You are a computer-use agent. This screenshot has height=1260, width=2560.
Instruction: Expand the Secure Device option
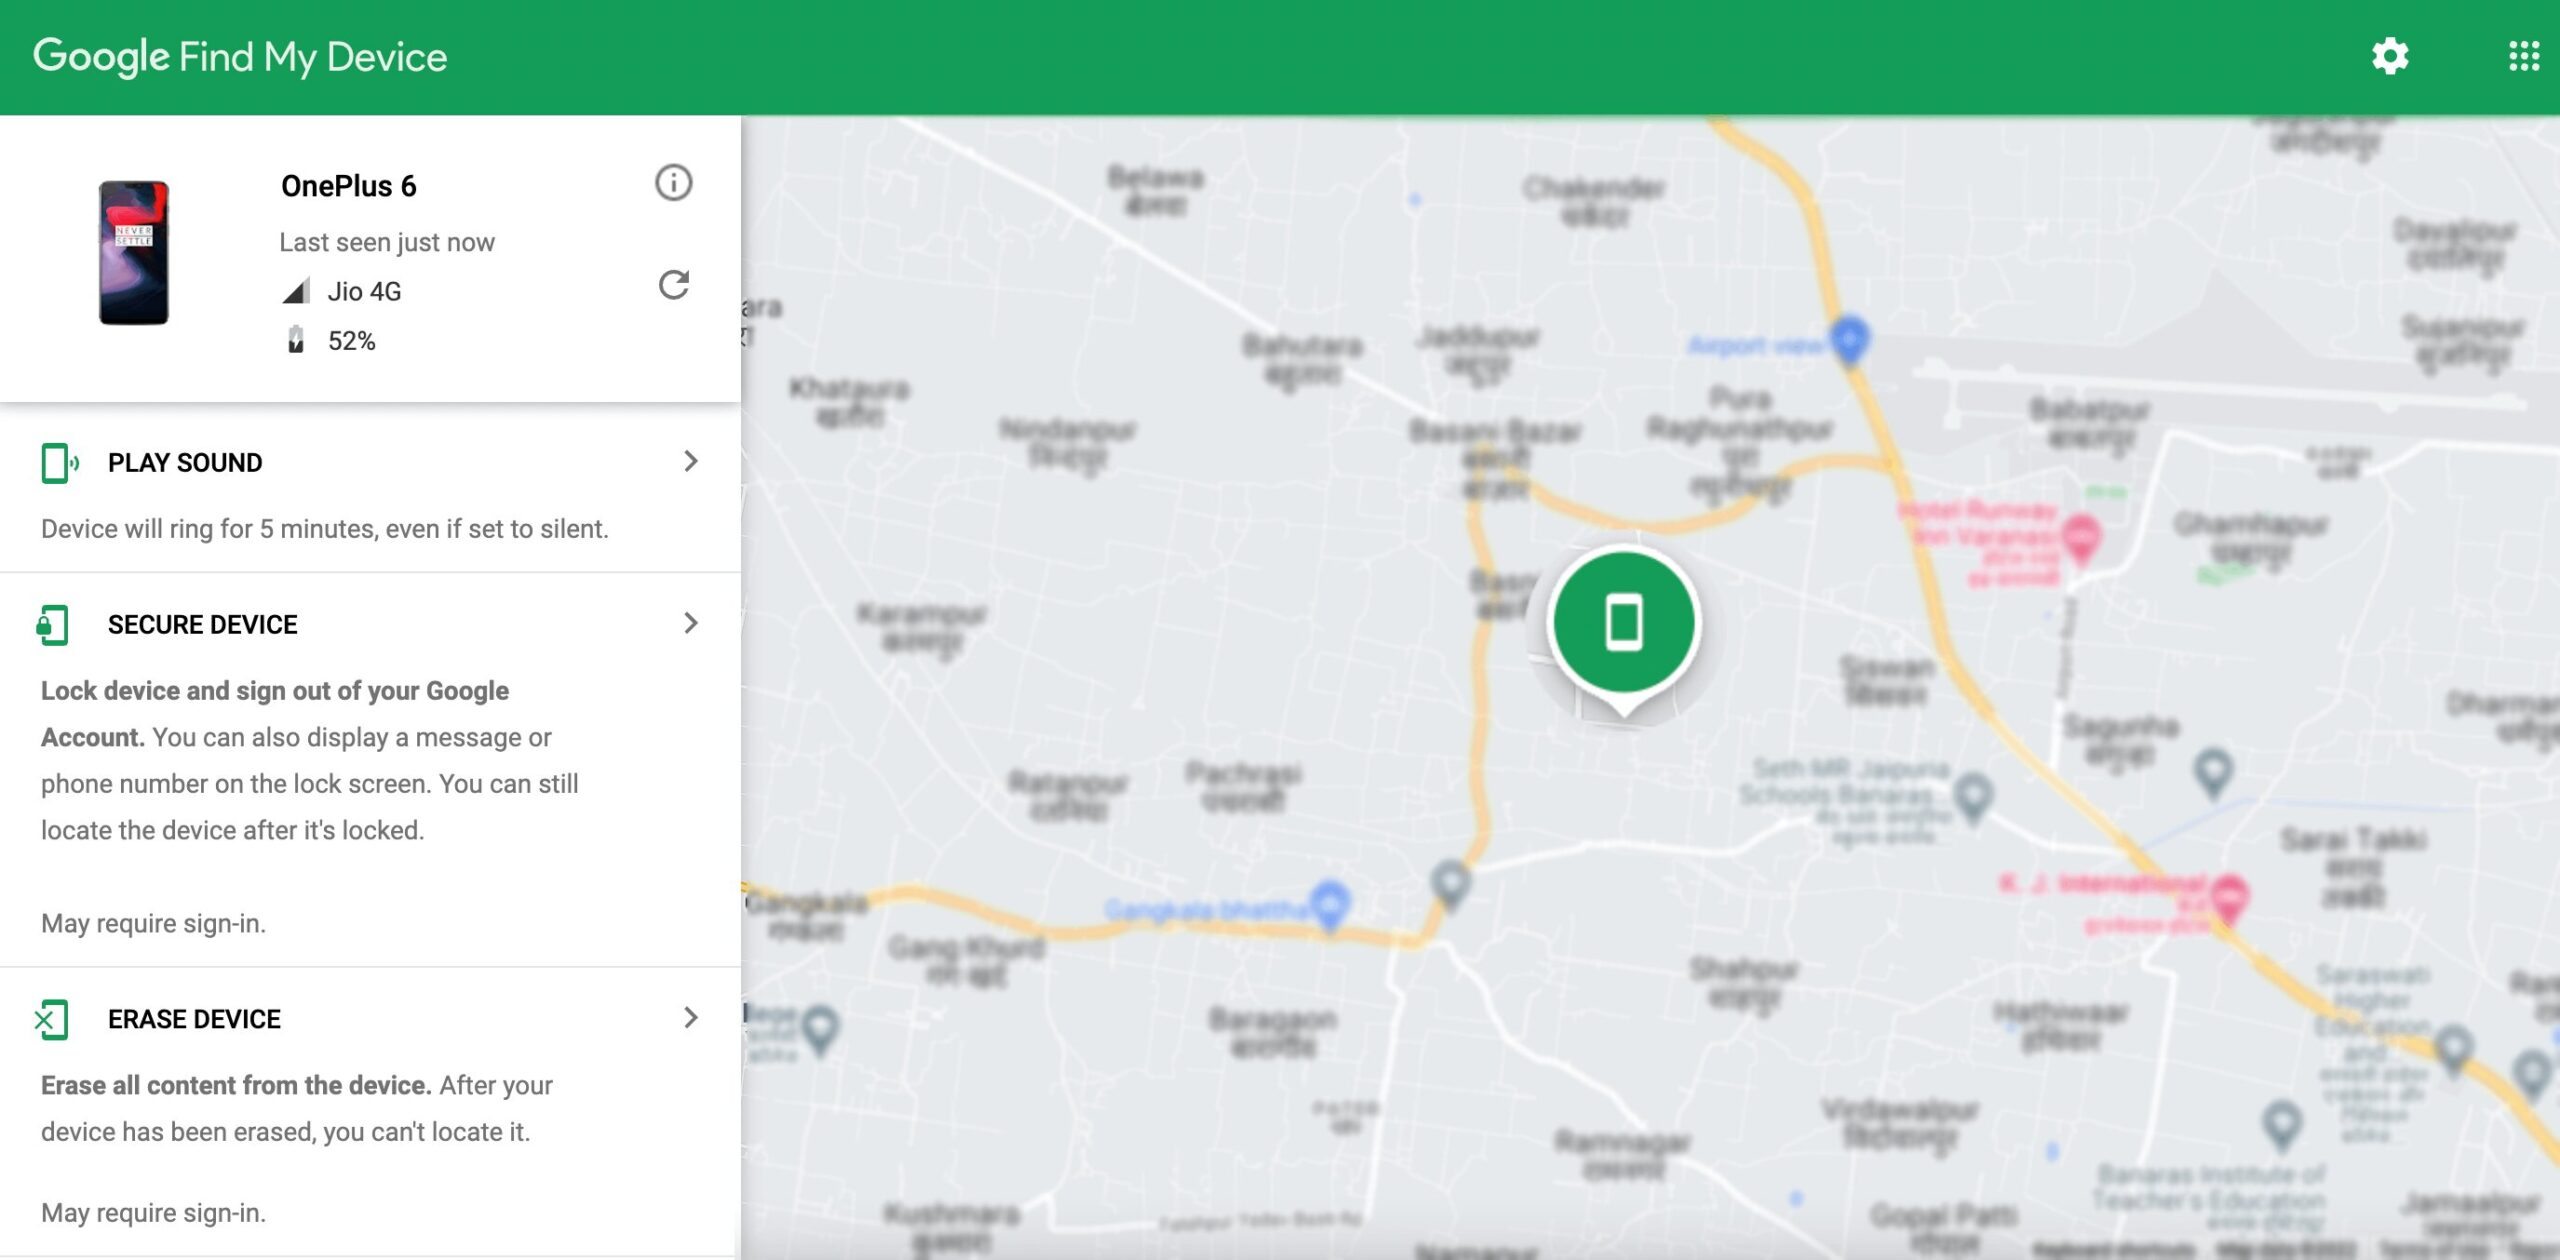click(691, 623)
